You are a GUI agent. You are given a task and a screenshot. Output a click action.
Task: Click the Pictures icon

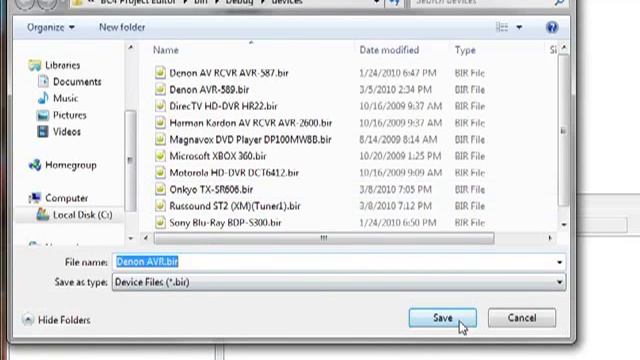(x=43, y=115)
